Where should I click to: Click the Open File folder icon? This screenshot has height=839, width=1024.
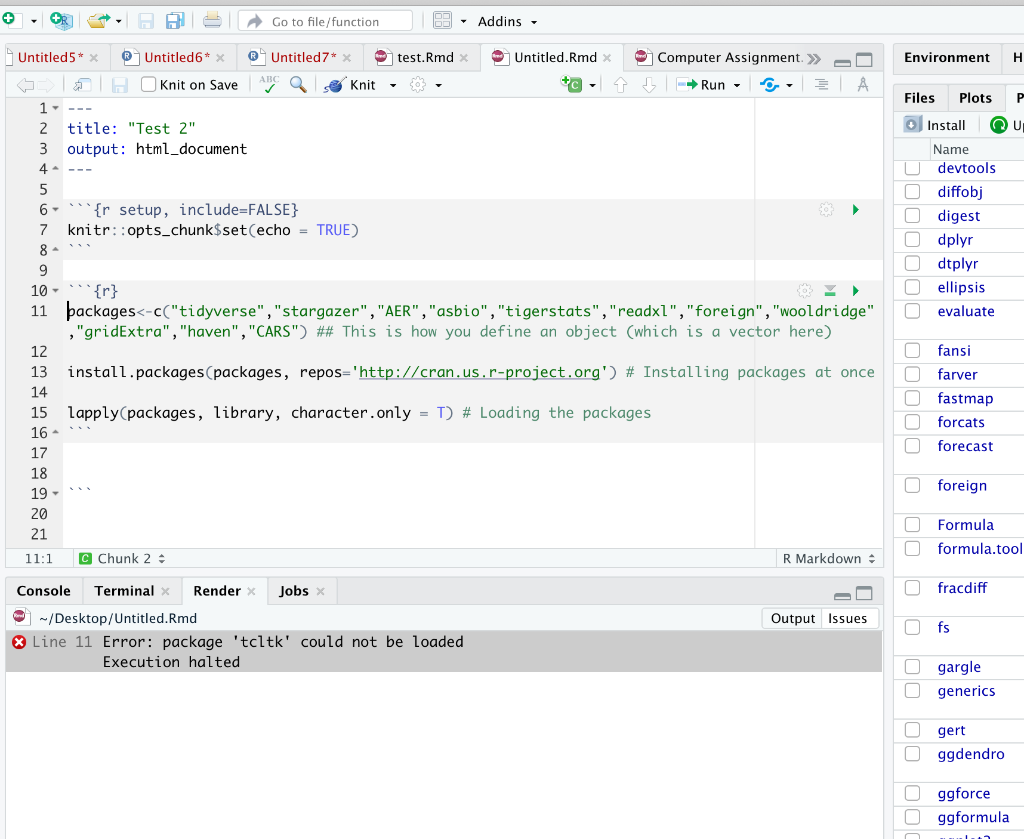tap(99, 21)
